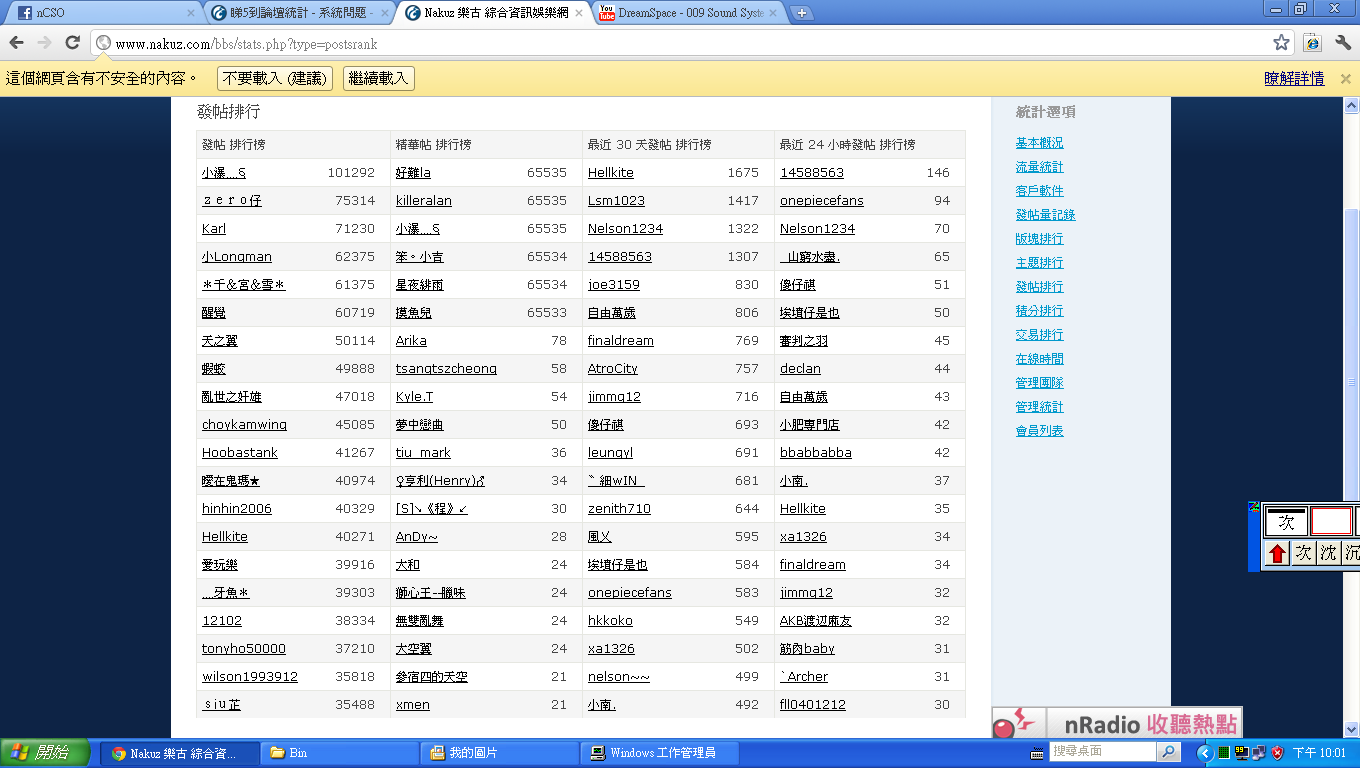Dismiss the insecure content warning bar
Viewport: 1360px width, 768px height.
click(x=1345, y=79)
